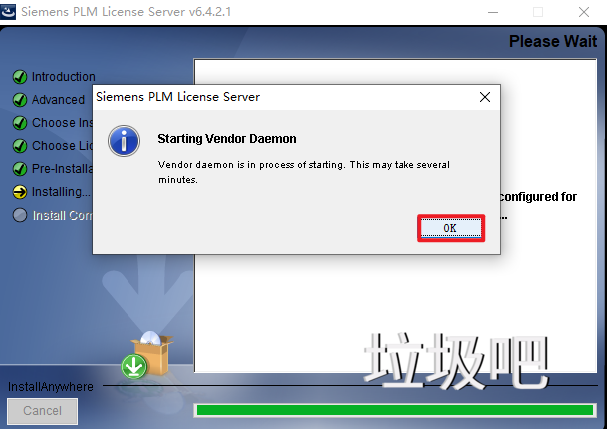607x429 pixels.
Task: Click the installer app icon in title bar
Action: [8, 11]
